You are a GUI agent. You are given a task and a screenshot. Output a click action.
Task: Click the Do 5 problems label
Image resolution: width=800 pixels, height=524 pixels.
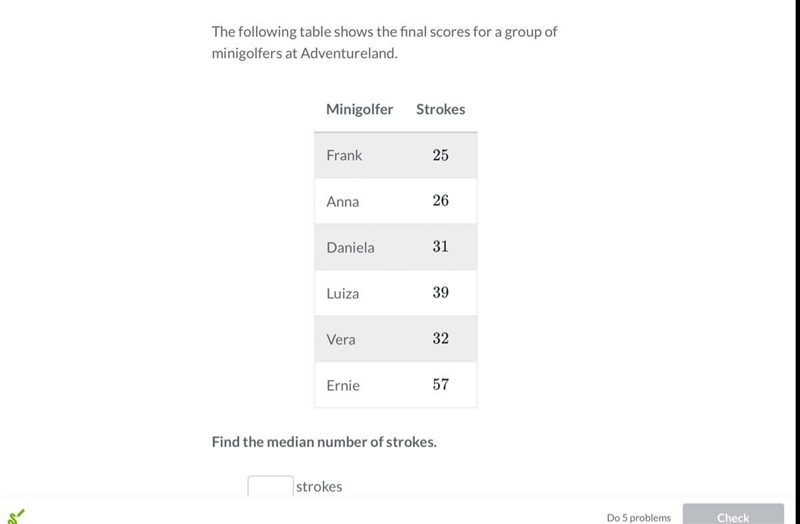[x=639, y=517]
